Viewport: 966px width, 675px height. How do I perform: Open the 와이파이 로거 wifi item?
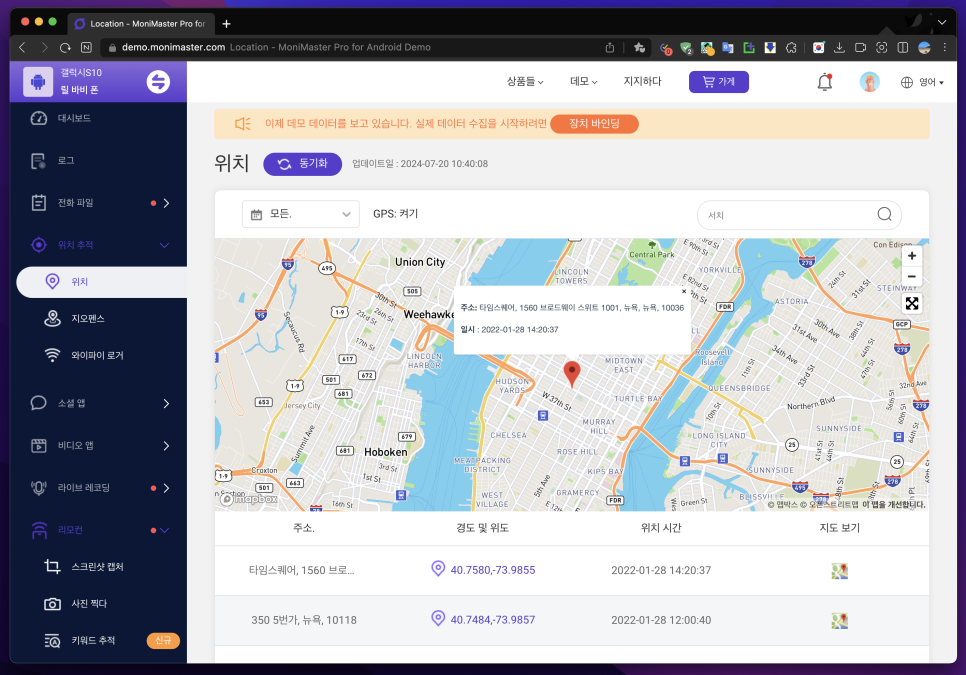pyautogui.click(x=99, y=355)
